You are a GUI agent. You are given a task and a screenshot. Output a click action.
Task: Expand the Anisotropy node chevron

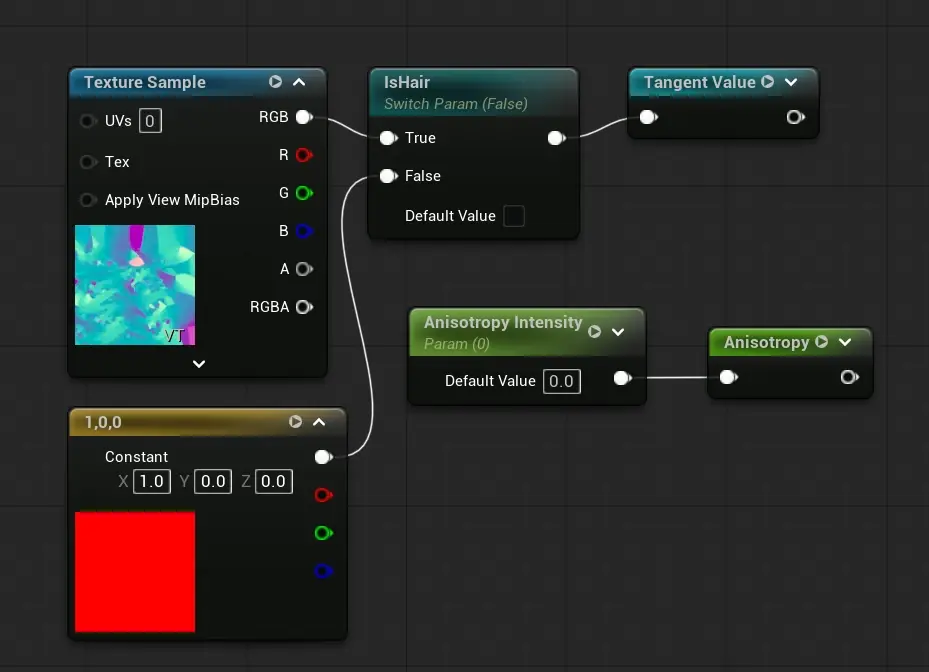845,342
